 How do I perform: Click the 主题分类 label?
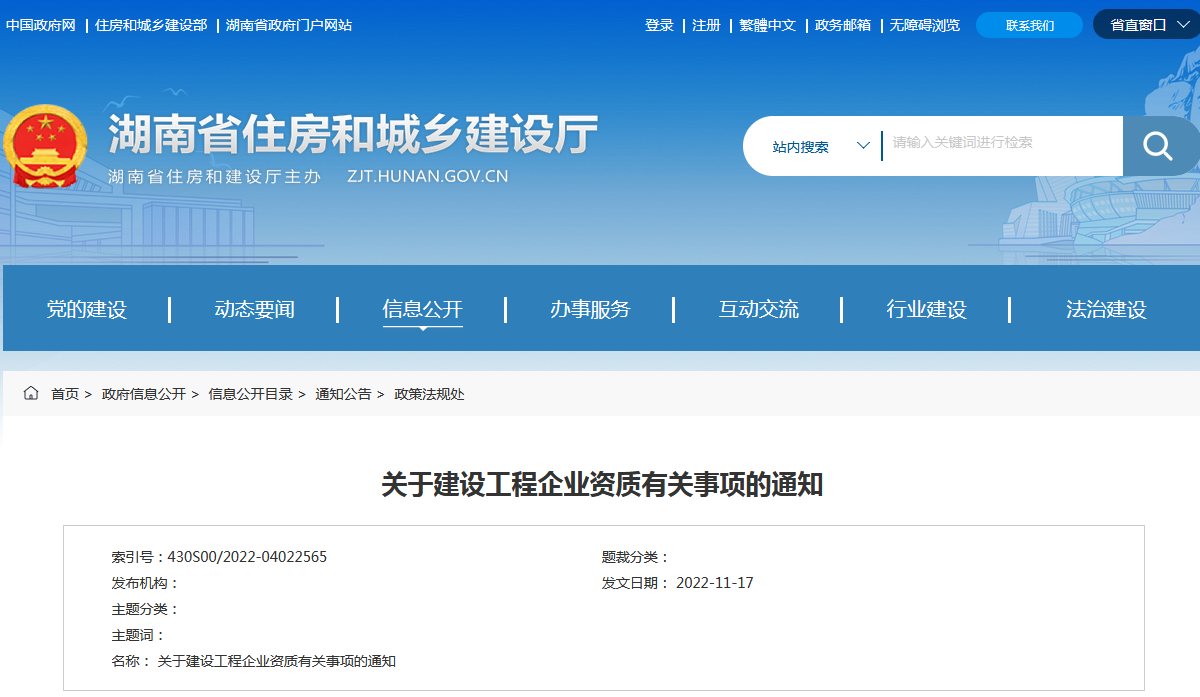point(145,609)
